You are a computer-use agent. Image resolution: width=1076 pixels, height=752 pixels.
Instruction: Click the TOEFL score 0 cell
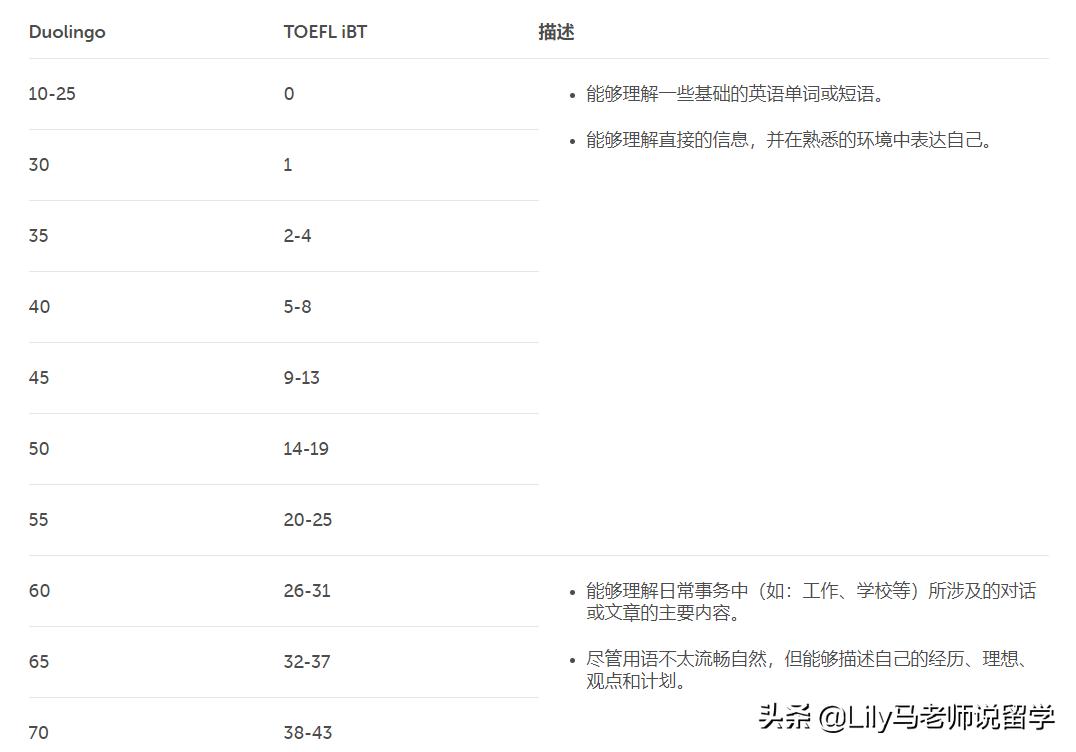[x=288, y=94]
